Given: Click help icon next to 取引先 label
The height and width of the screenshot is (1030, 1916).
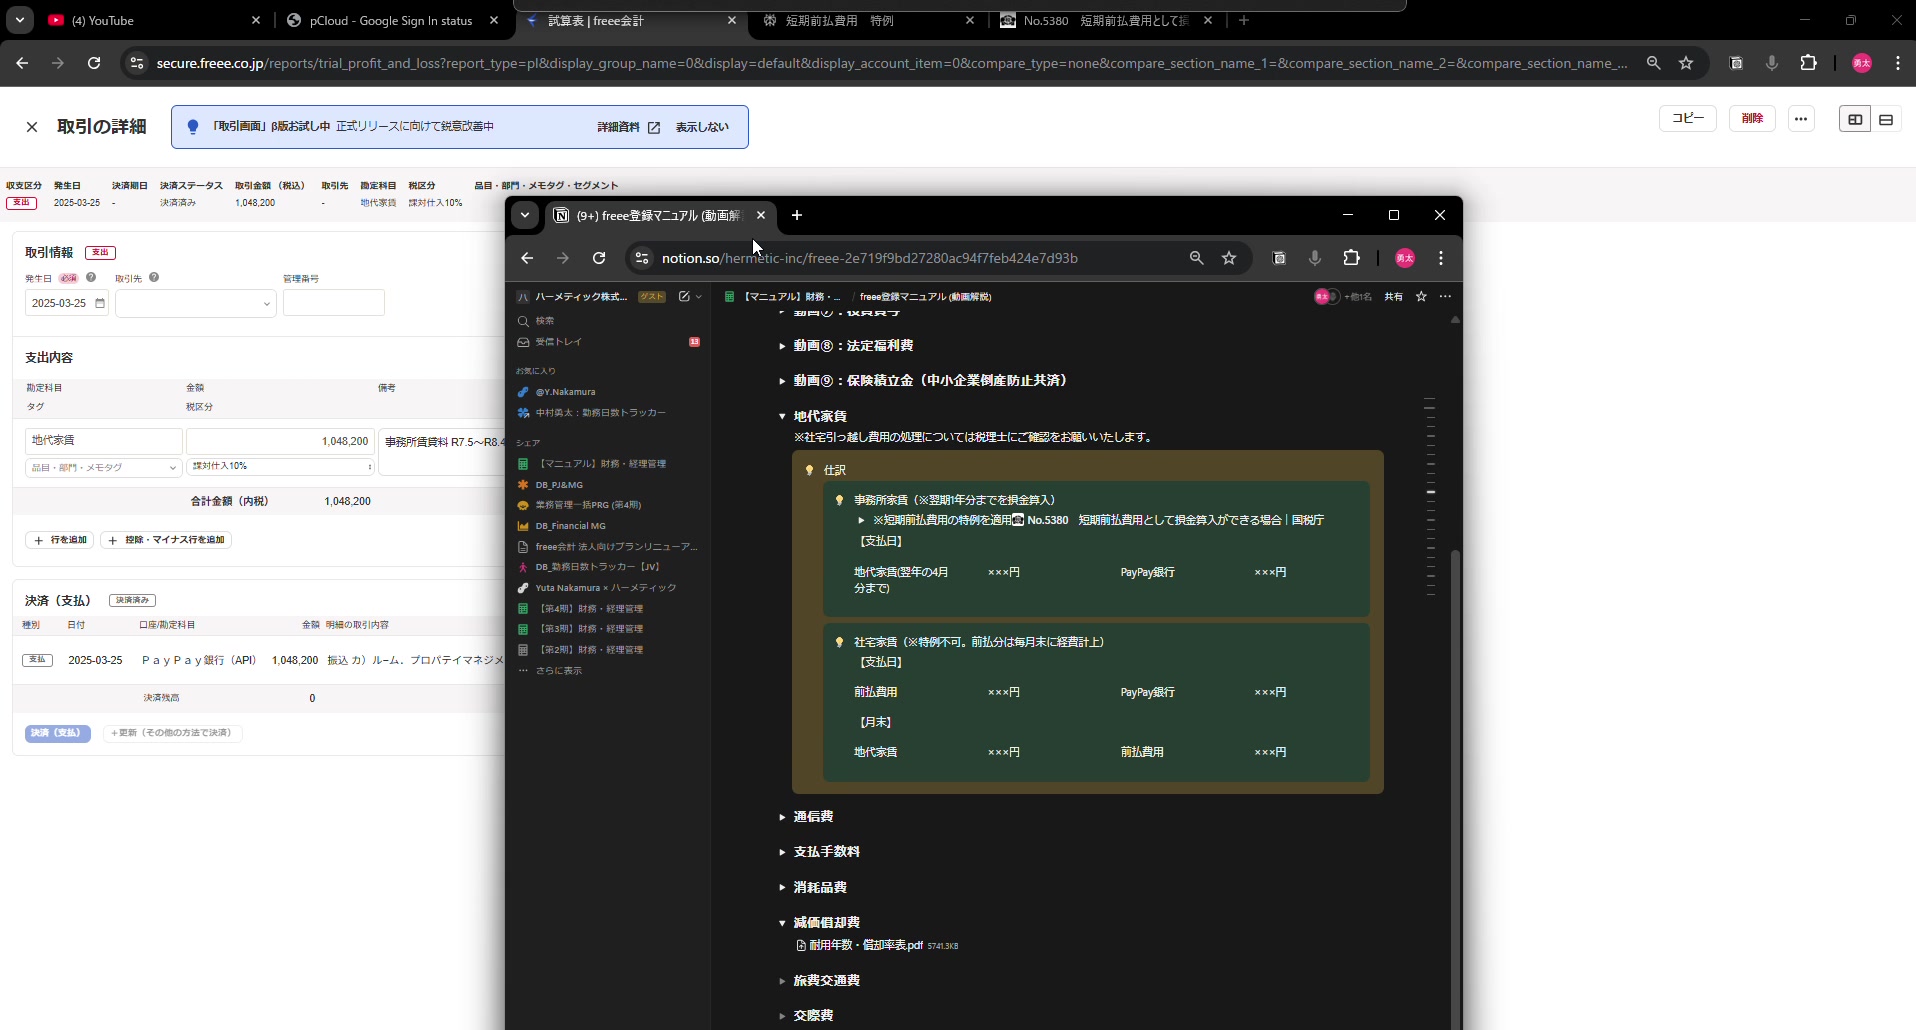Looking at the screenshot, I should pyautogui.click(x=154, y=278).
